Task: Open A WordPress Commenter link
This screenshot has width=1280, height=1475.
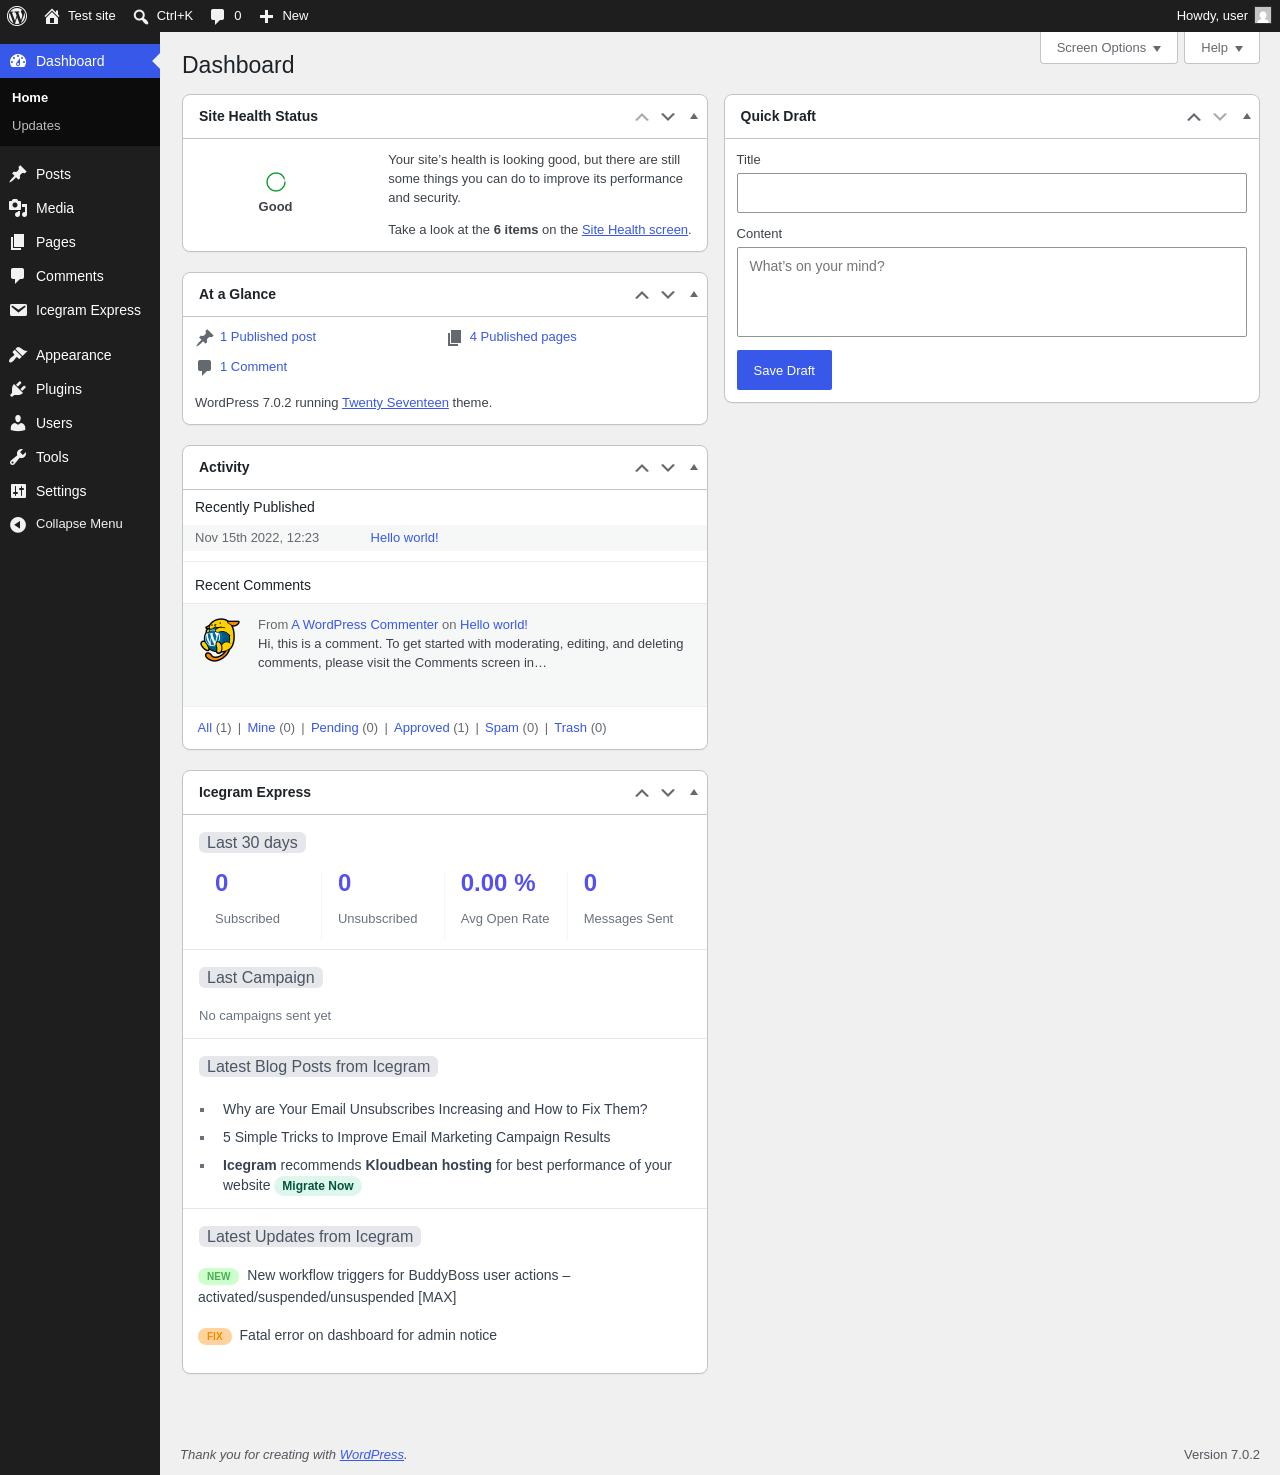Action: (365, 625)
